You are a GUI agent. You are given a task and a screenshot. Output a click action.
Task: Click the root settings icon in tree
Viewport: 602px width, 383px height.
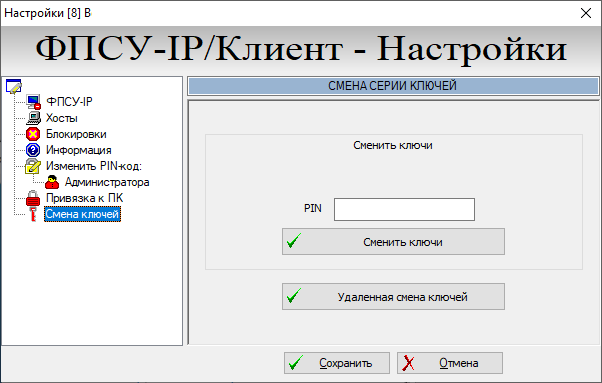tap(14, 86)
